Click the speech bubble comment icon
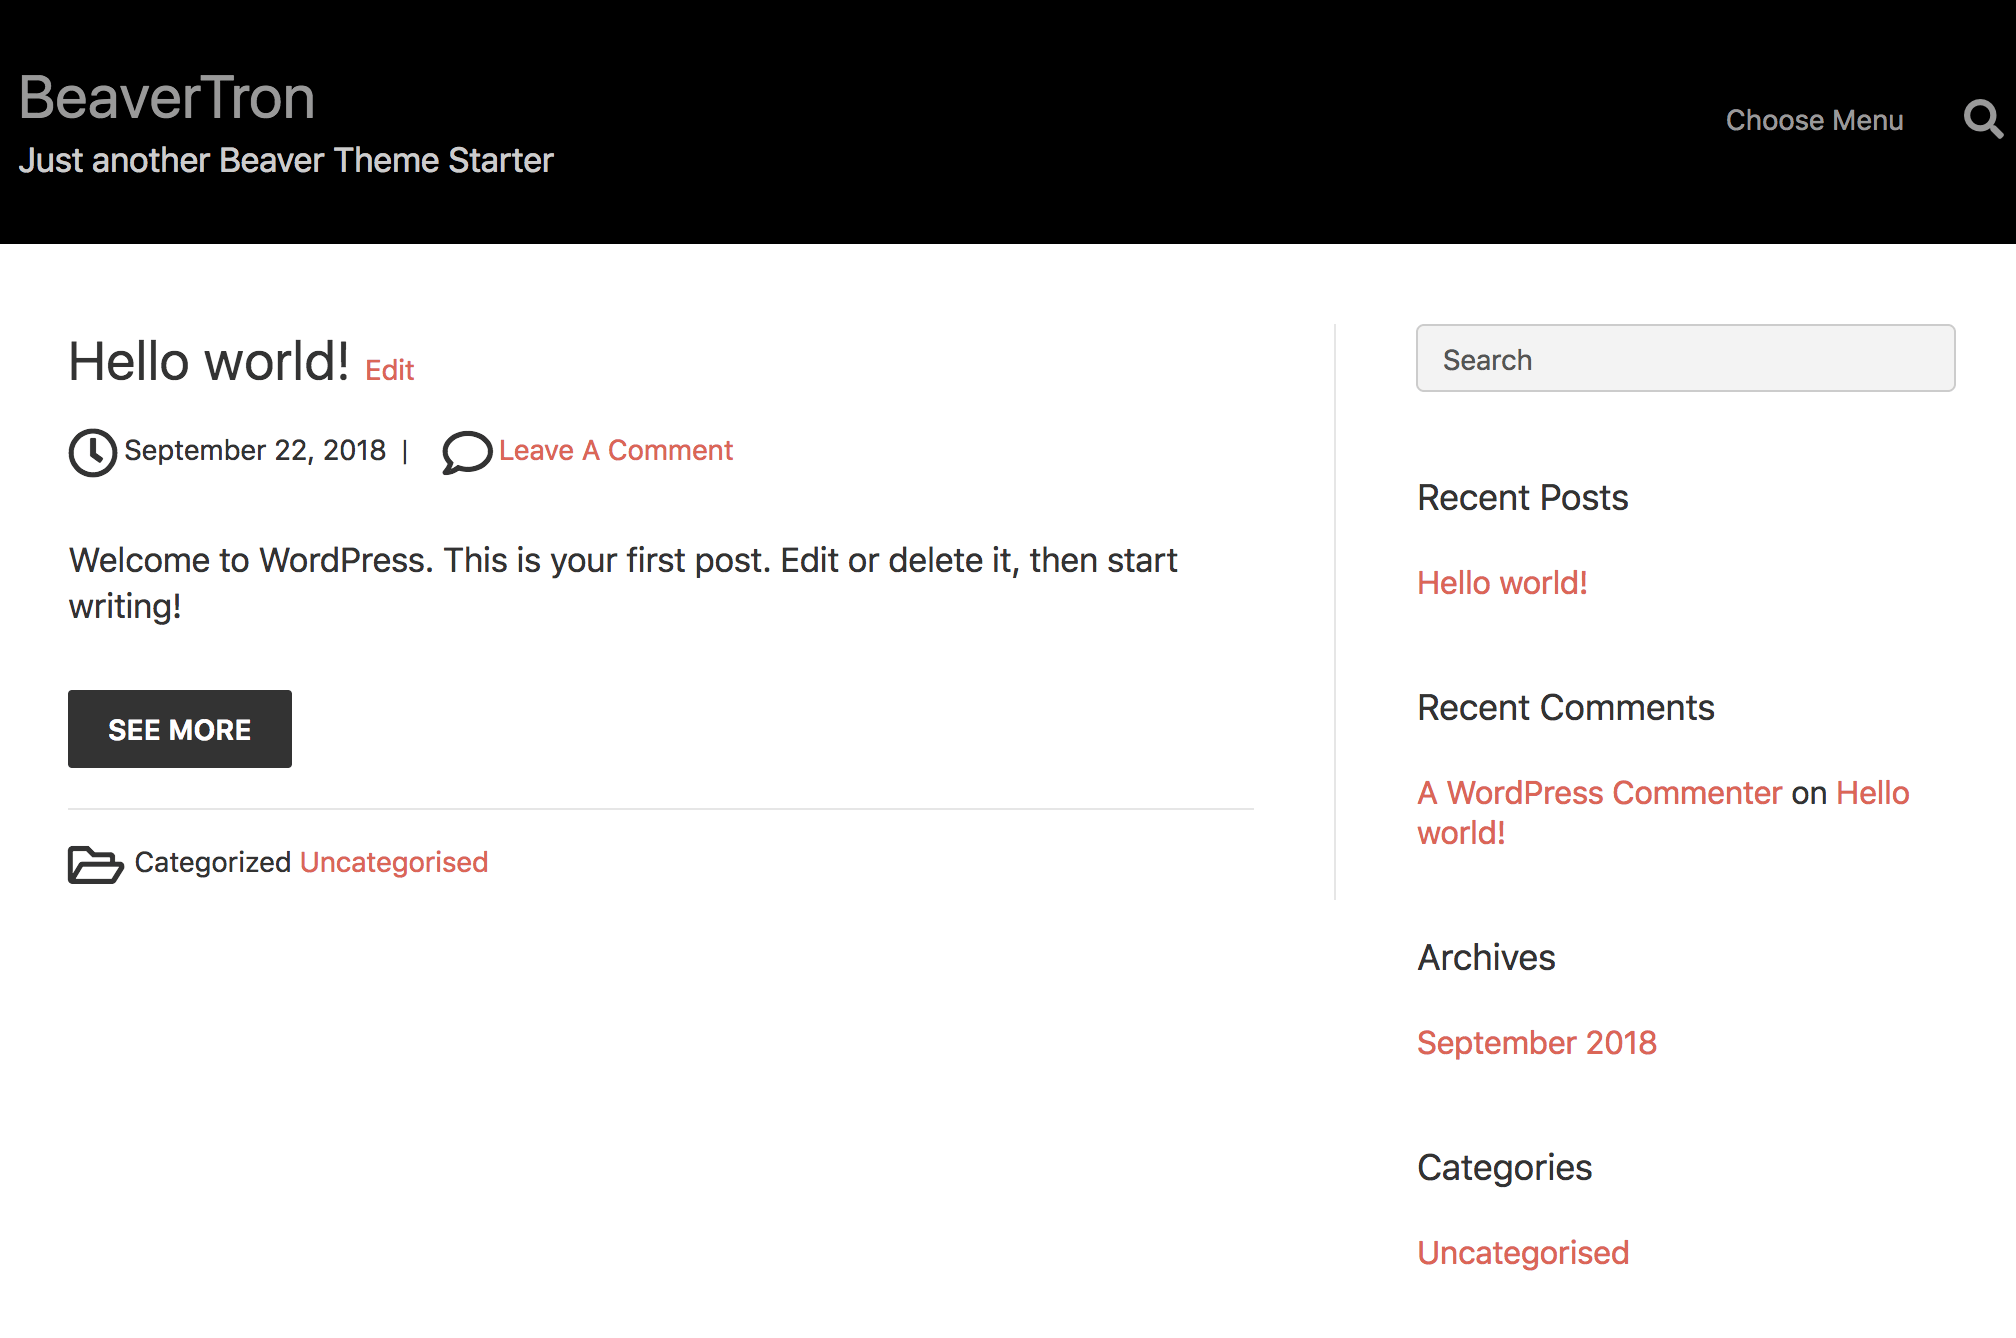Screen dimensions: 2016x1338 [x=466, y=452]
